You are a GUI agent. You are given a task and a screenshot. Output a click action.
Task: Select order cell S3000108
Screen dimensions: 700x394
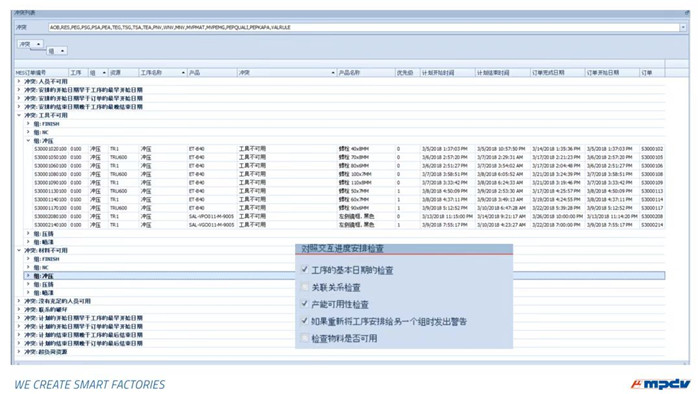click(x=652, y=174)
